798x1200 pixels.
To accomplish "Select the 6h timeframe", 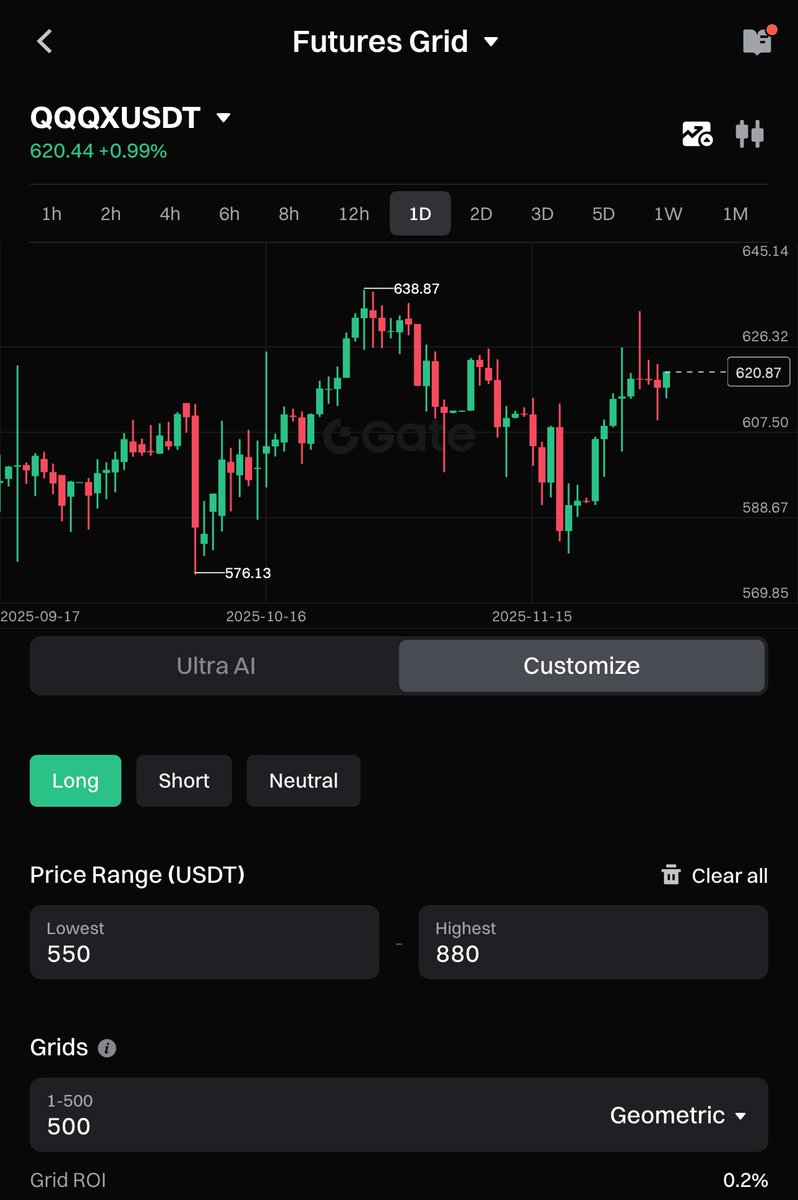I will (230, 214).
